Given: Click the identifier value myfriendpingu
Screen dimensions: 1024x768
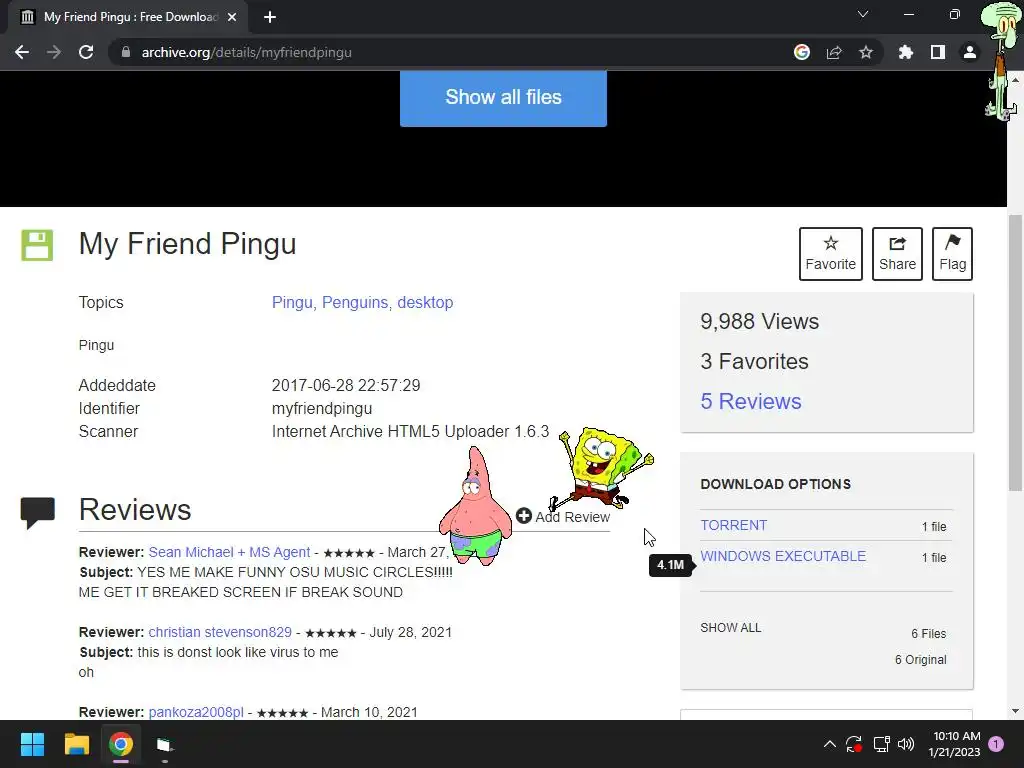Looking at the screenshot, I should coord(322,408).
